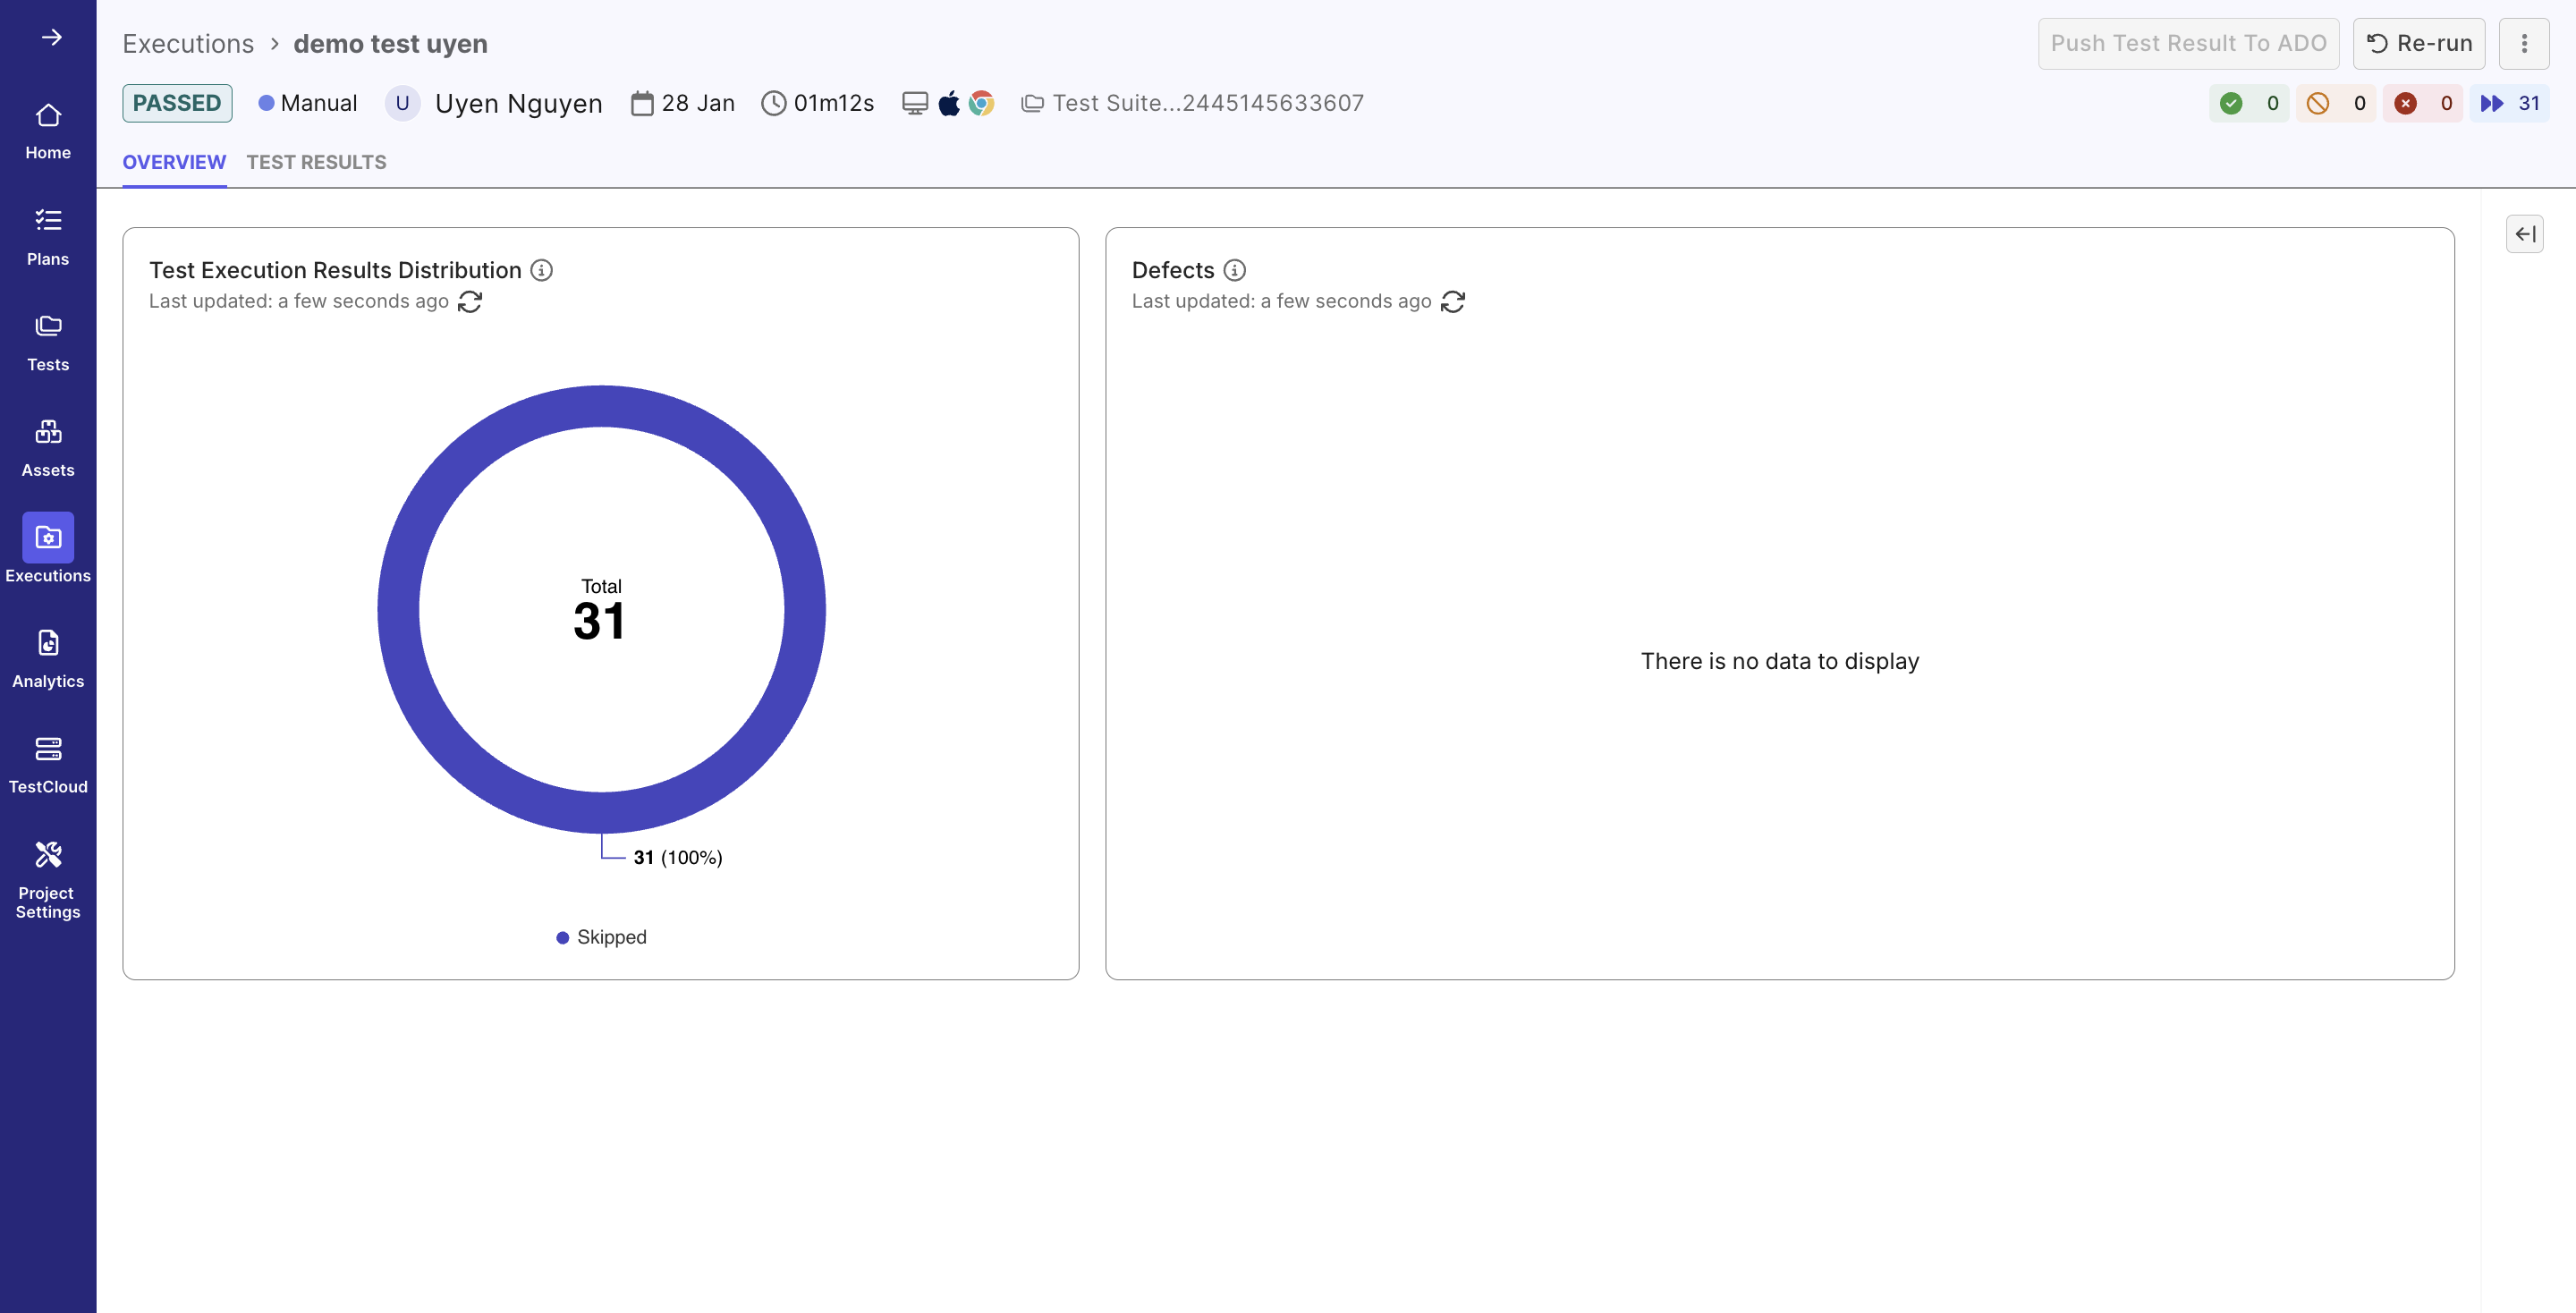Toggle the green passed count filter

point(2249,103)
